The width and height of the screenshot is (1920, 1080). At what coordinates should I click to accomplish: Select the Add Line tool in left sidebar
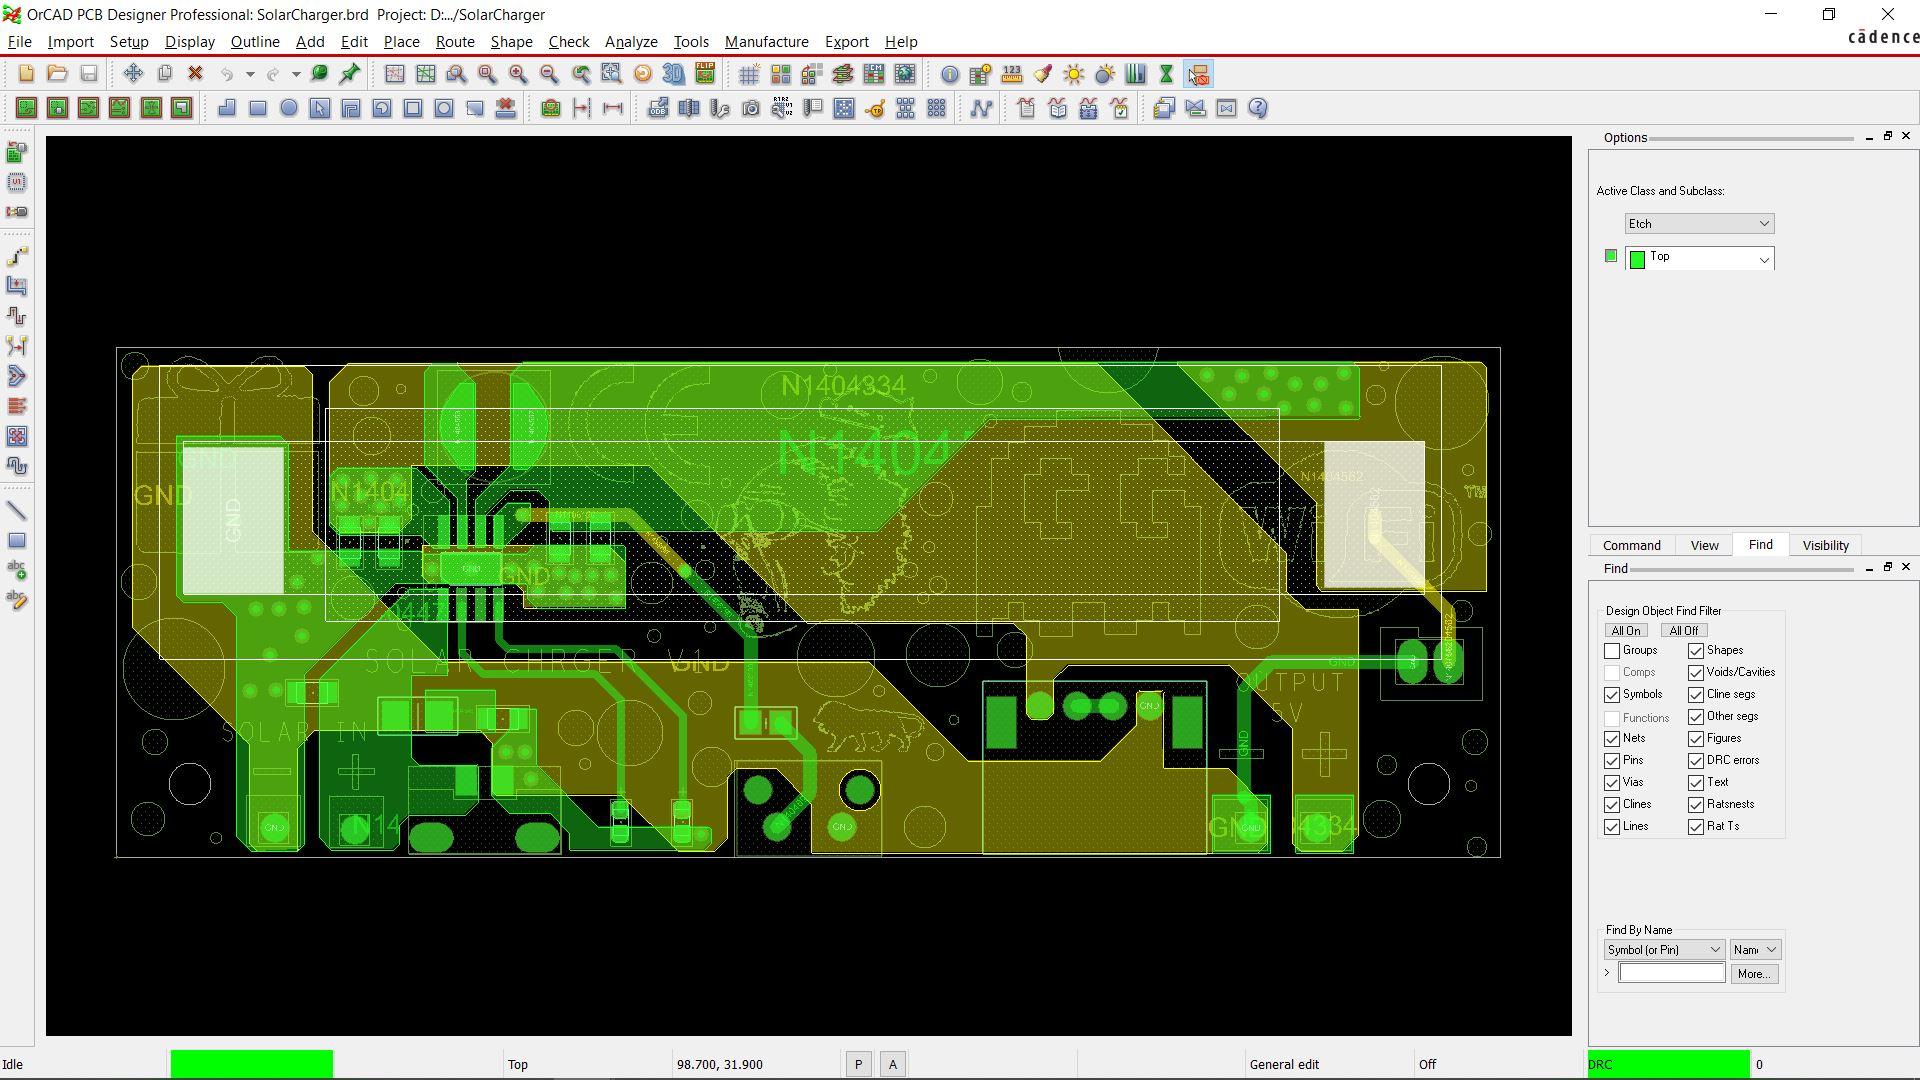(x=17, y=511)
